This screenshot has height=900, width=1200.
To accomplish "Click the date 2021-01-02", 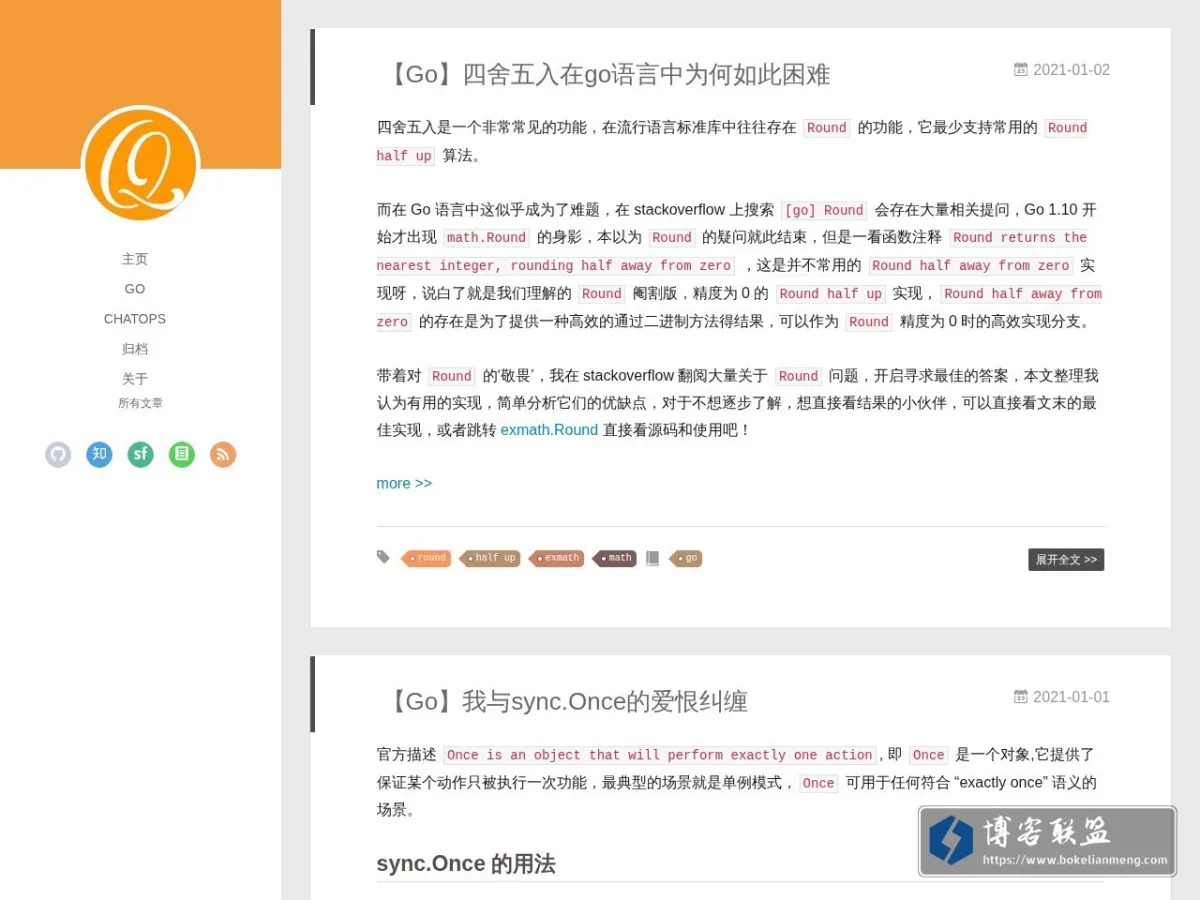I will [1071, 70].
